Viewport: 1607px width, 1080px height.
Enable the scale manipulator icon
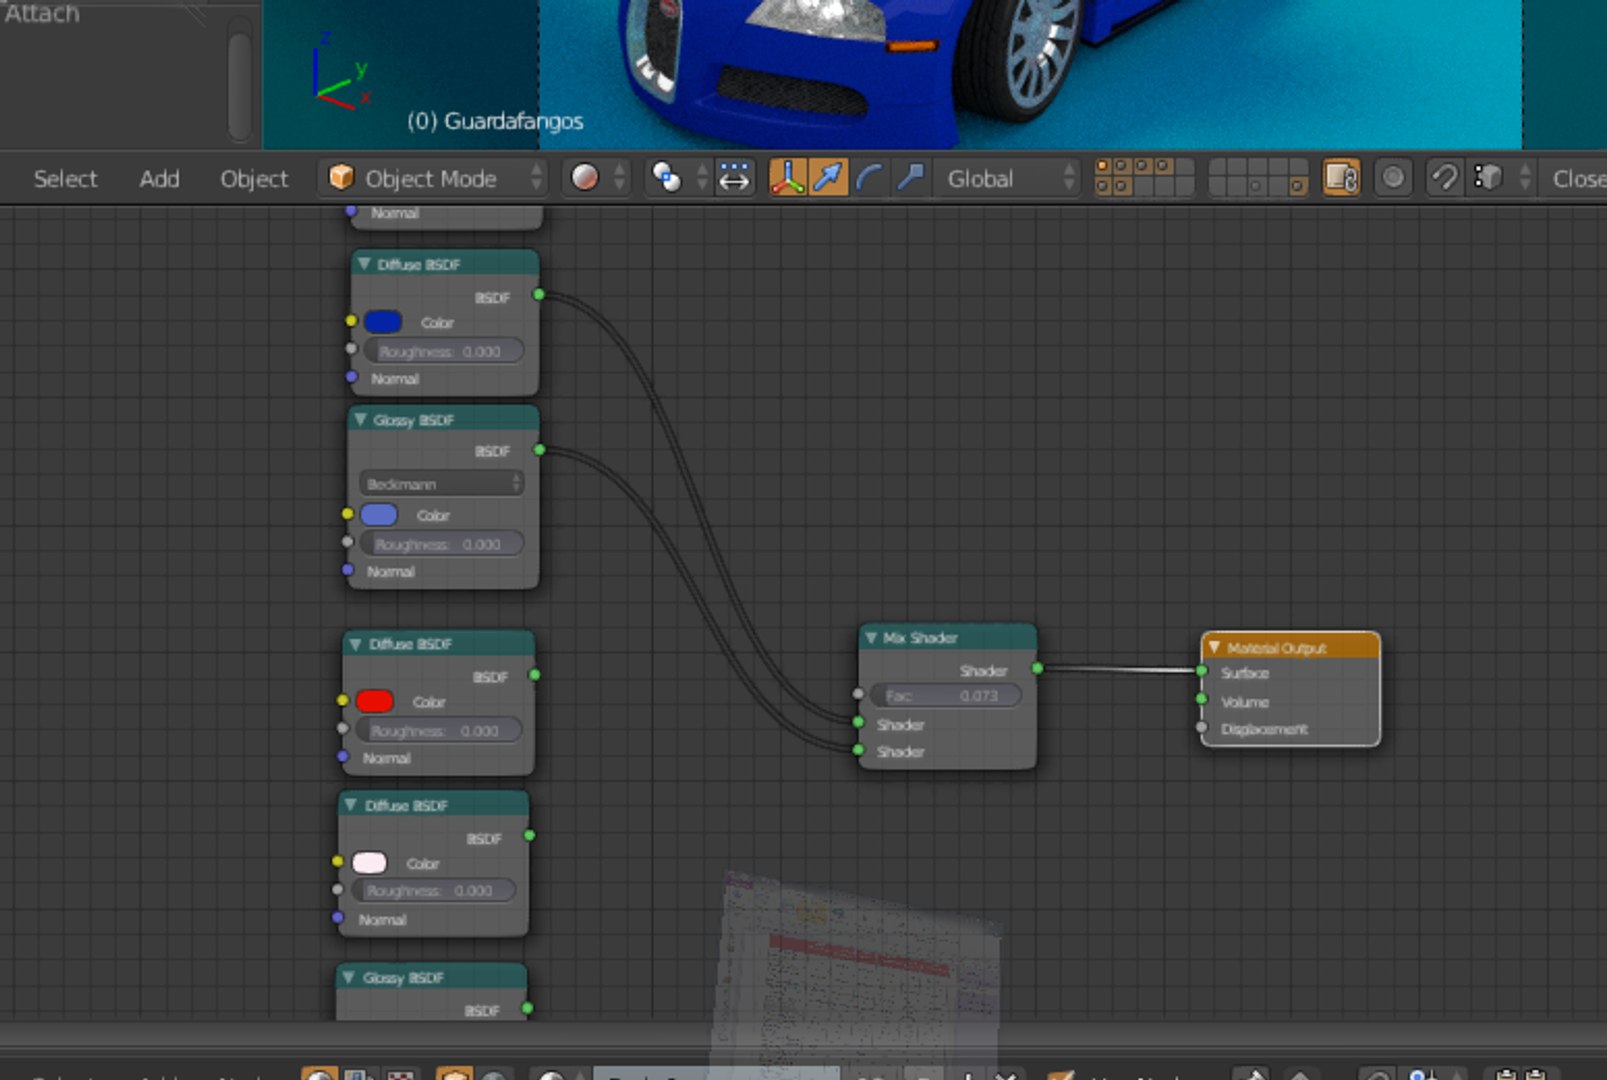coord(910,178)
